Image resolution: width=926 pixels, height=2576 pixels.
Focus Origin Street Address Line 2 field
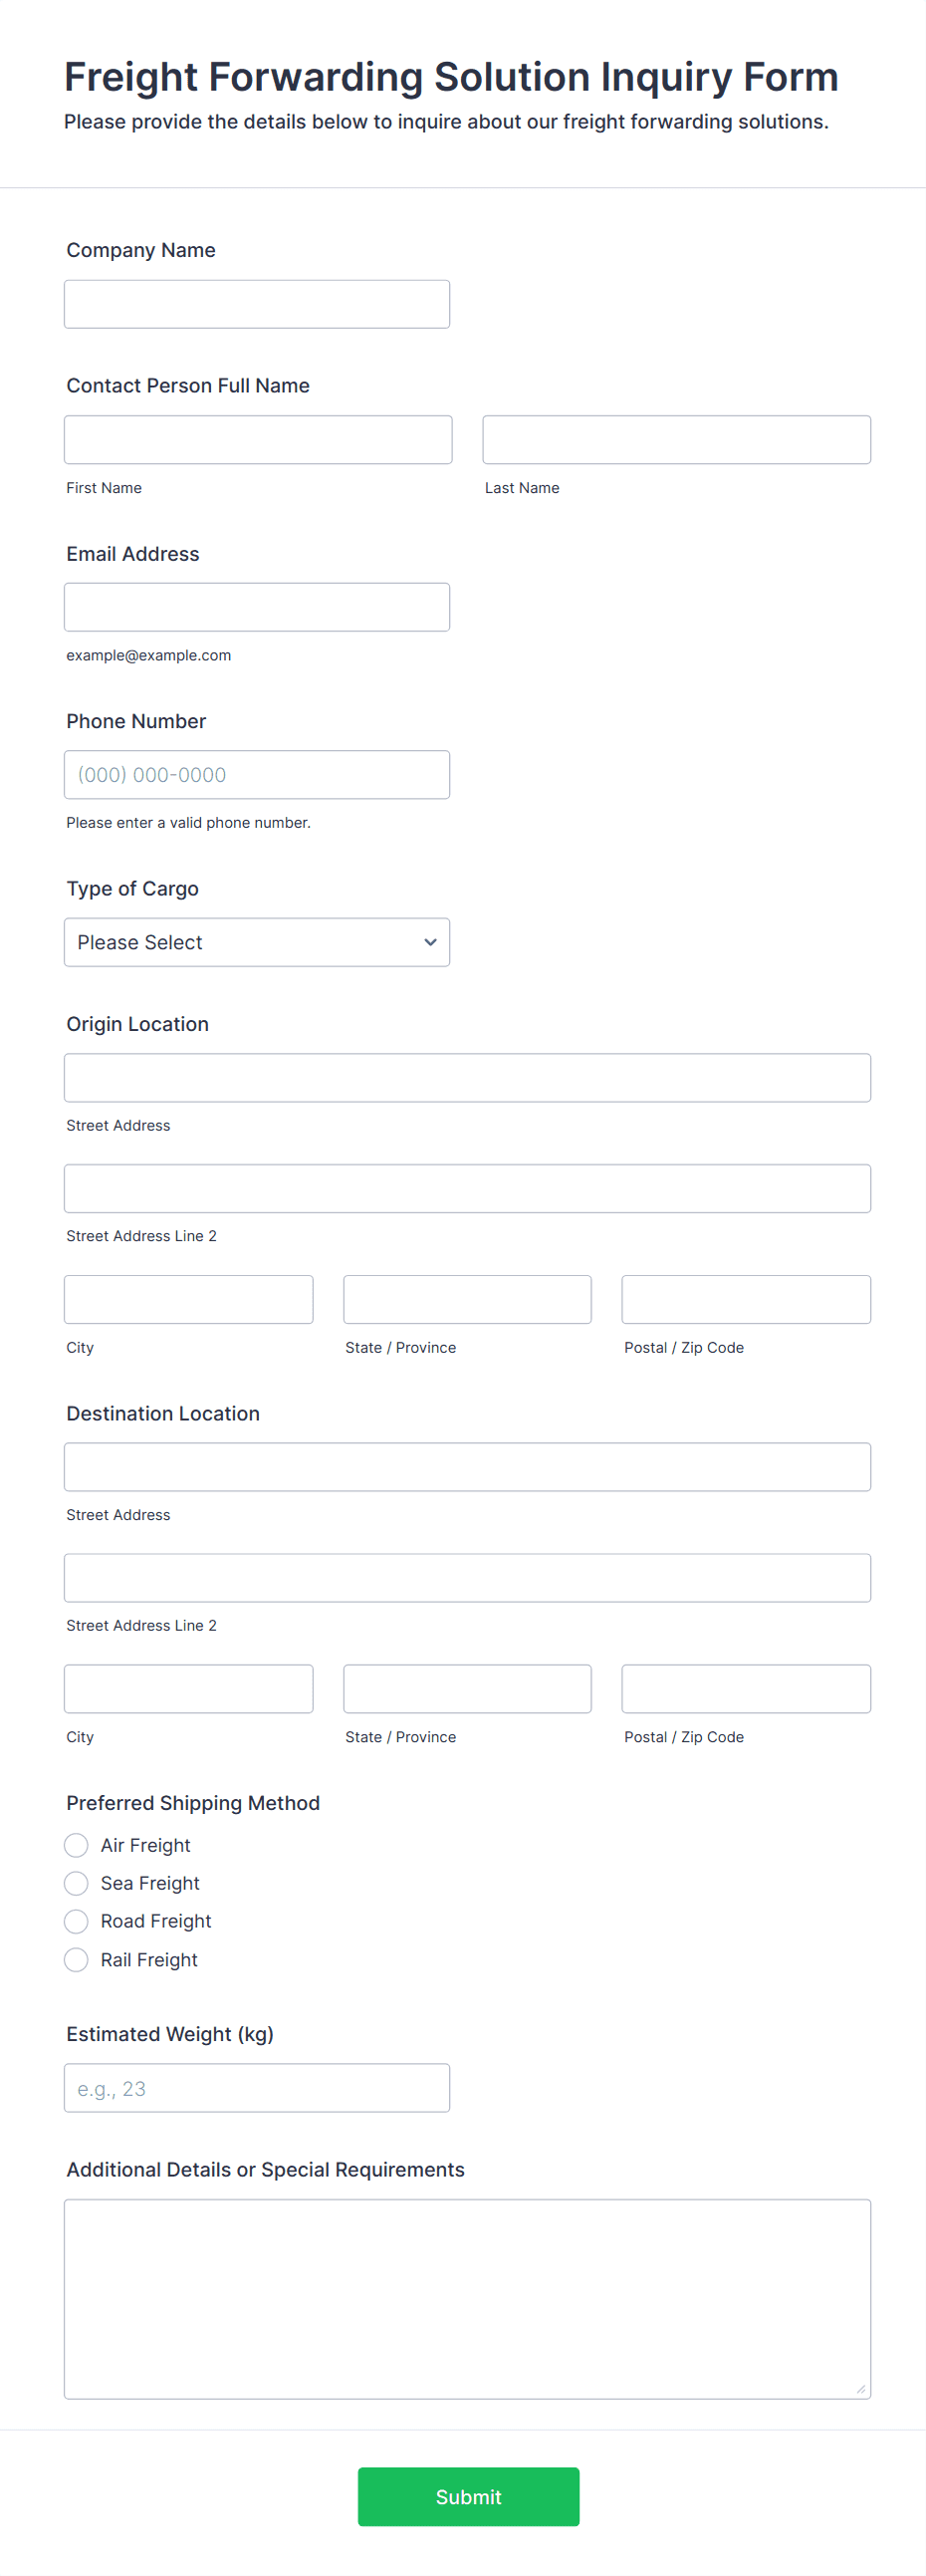point(467,1189)
